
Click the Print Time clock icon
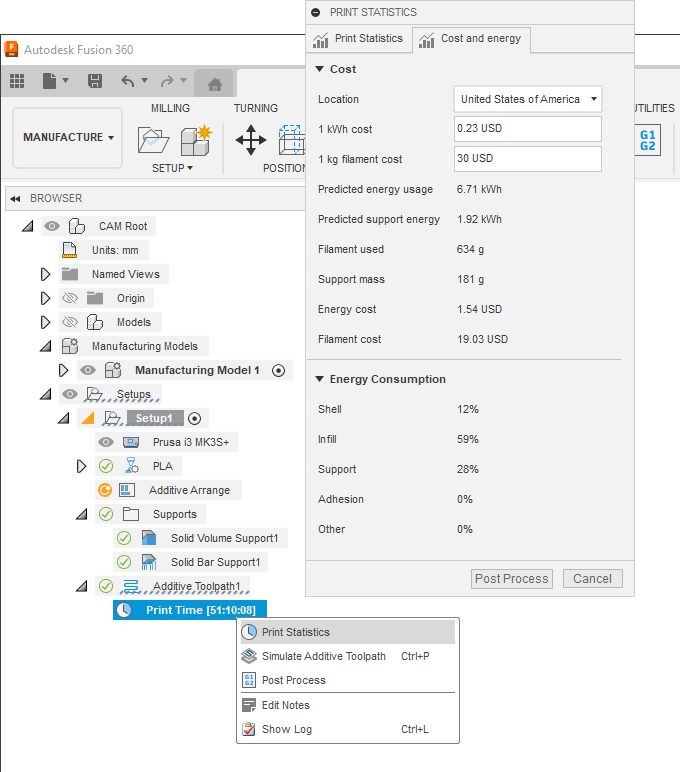124,610
